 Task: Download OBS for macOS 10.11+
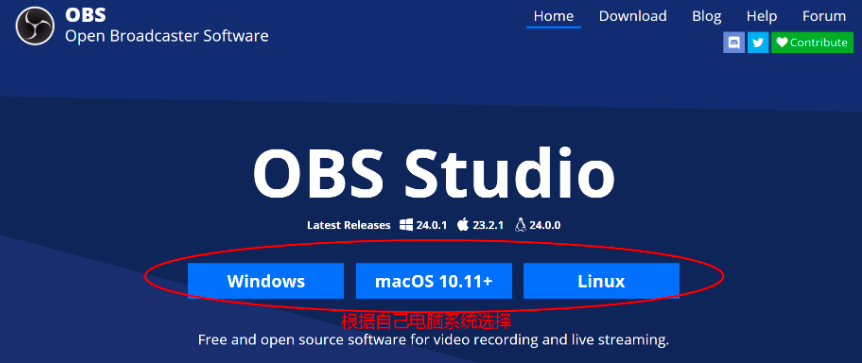[434, 281]
